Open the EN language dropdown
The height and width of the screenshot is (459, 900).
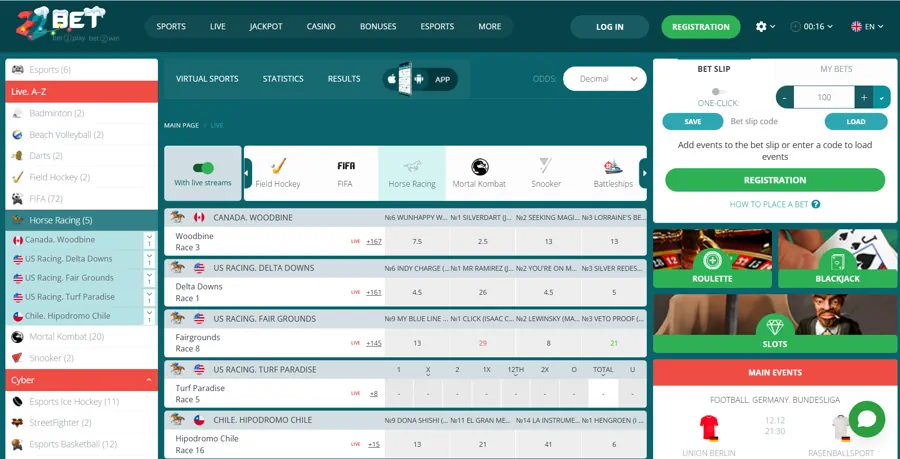(x=867, y=26)
